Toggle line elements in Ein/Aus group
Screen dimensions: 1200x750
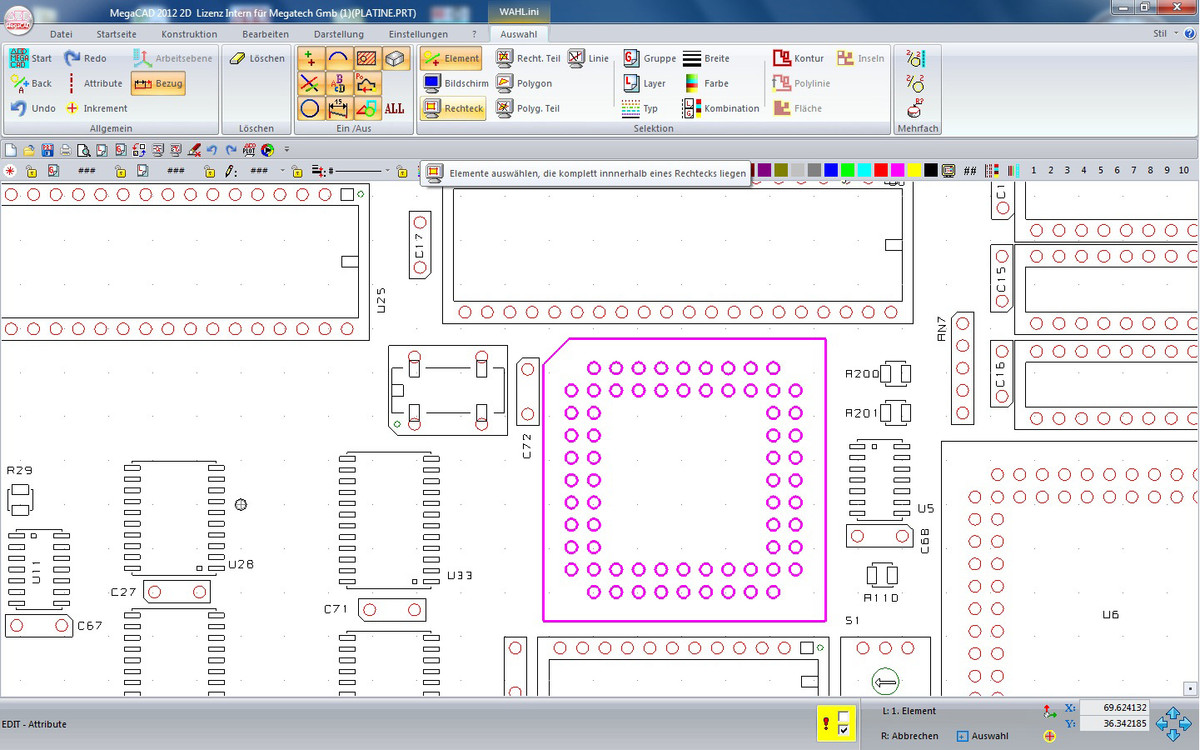[310, 83]
